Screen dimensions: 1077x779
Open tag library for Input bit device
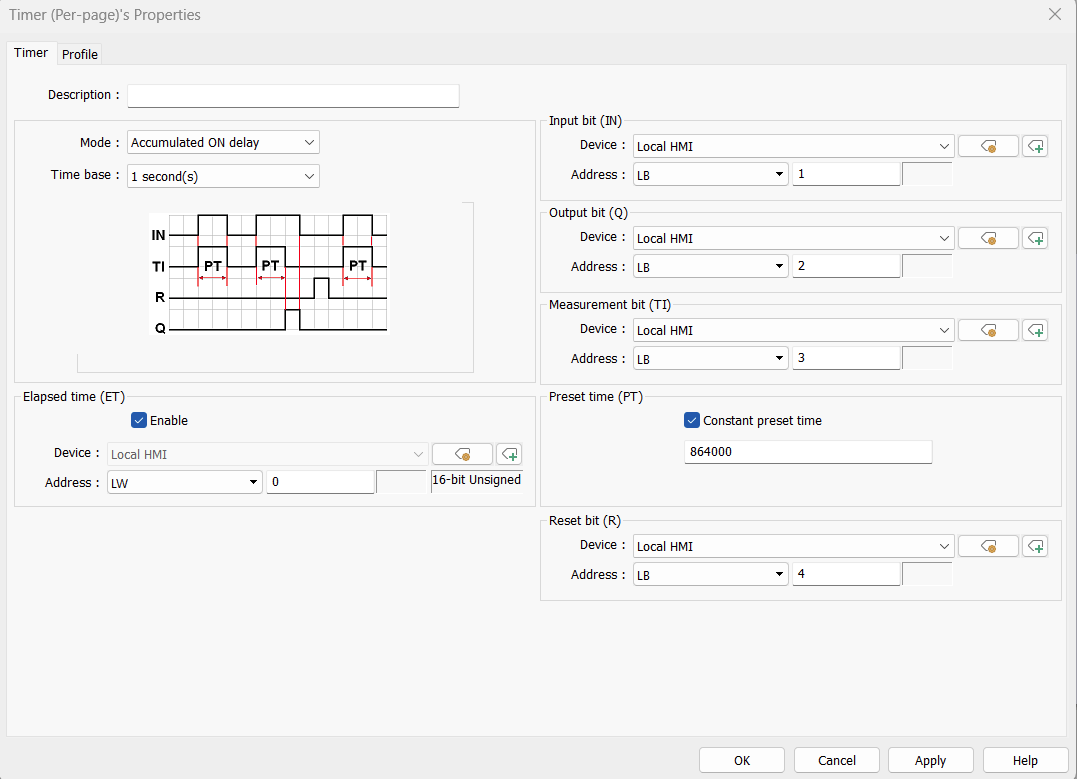point(988,146)
